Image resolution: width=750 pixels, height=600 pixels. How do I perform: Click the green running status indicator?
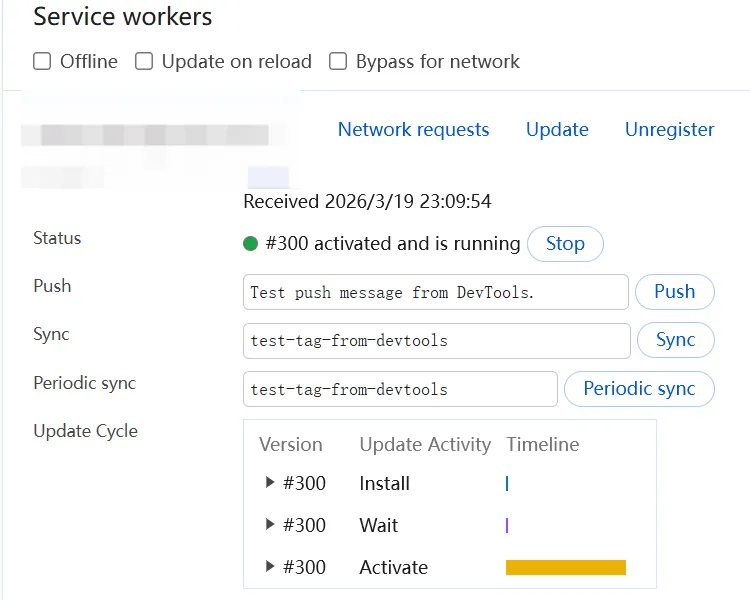251,244
